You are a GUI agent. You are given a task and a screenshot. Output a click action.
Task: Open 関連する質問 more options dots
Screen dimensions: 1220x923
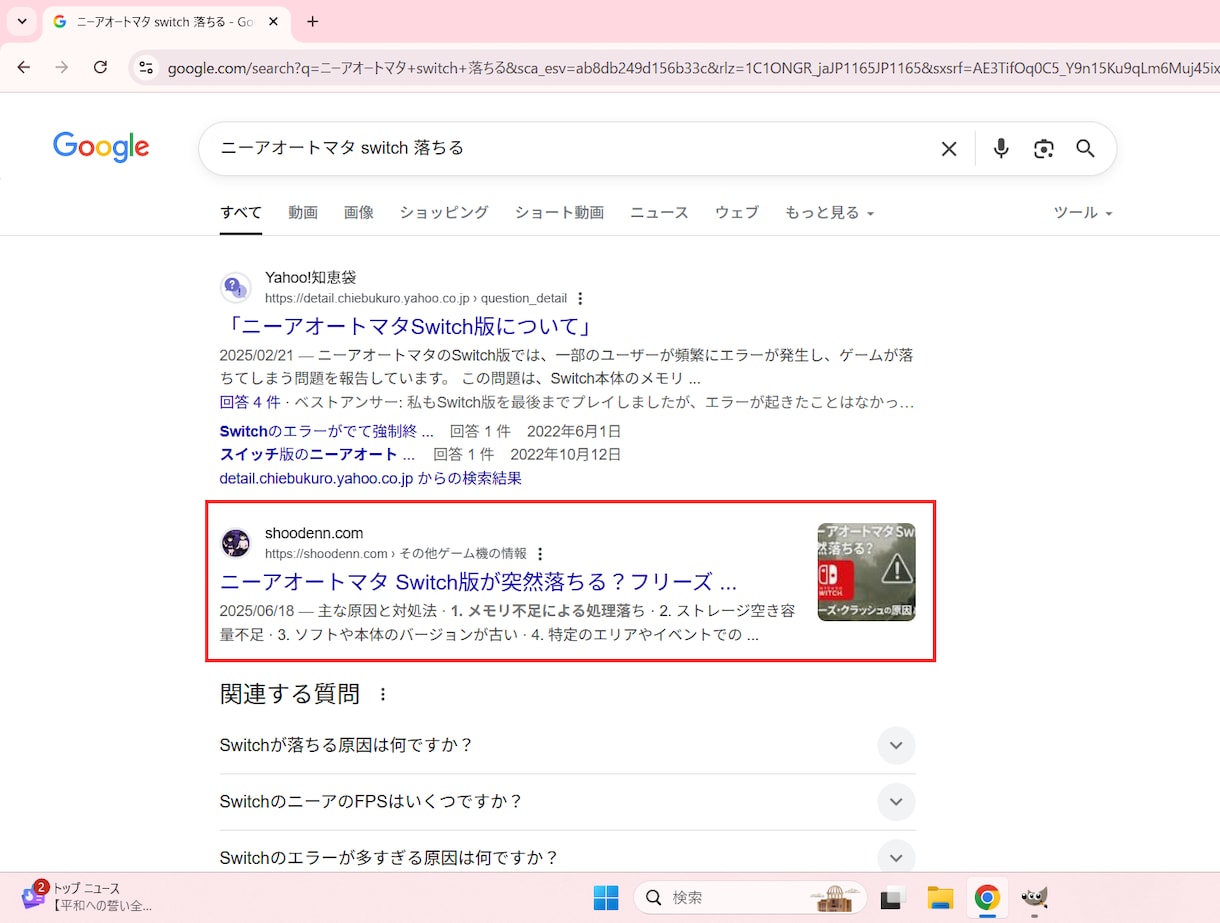382,694
